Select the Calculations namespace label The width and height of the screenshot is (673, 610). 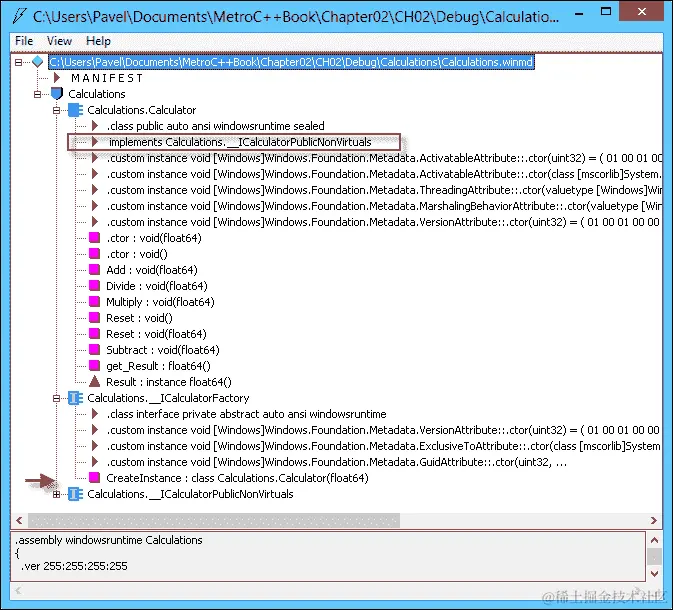coord(97,94)
